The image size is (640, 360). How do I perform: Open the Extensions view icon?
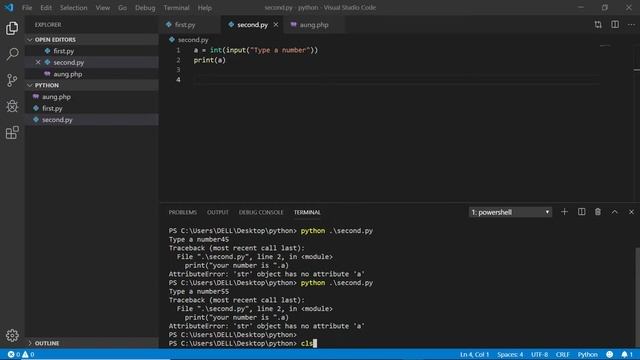pos(12,132)
